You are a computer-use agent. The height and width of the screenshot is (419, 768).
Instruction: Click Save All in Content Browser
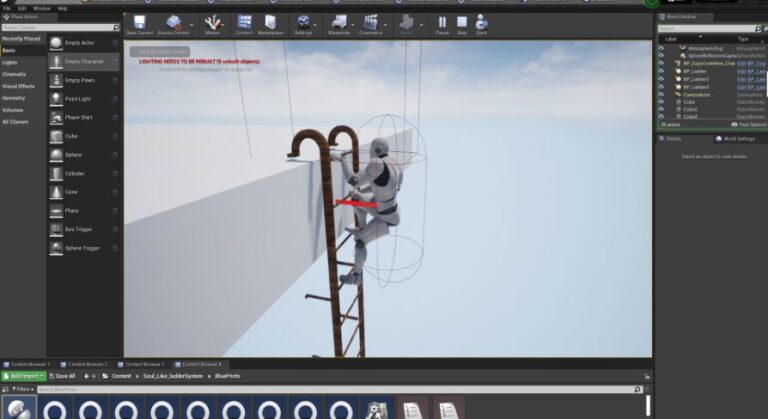(62, 376)
